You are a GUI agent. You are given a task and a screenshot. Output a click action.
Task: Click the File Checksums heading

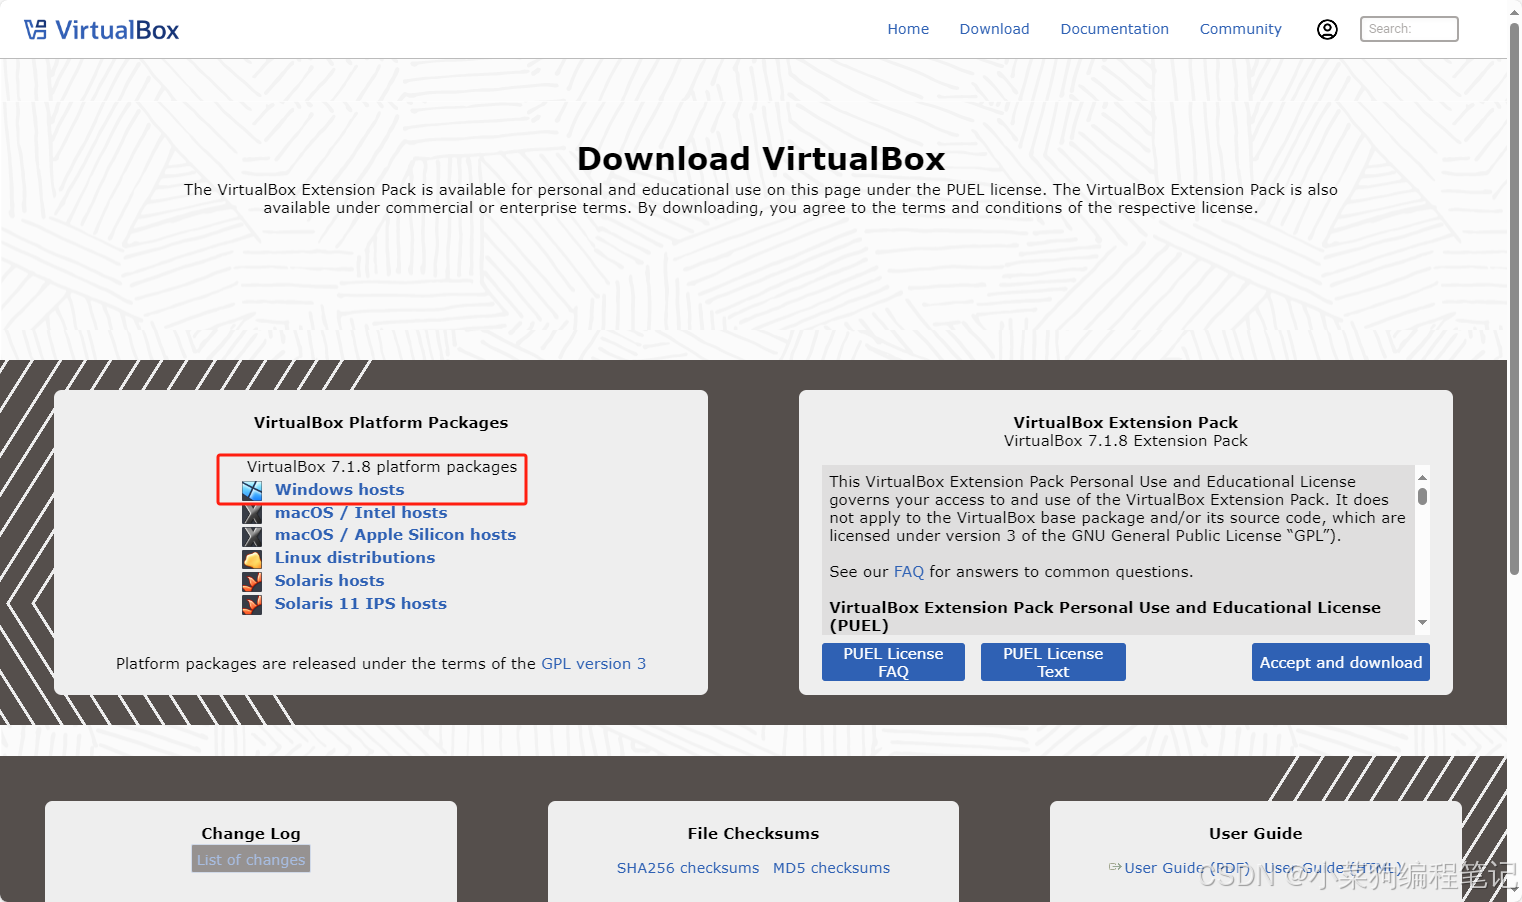pos(753,833)
